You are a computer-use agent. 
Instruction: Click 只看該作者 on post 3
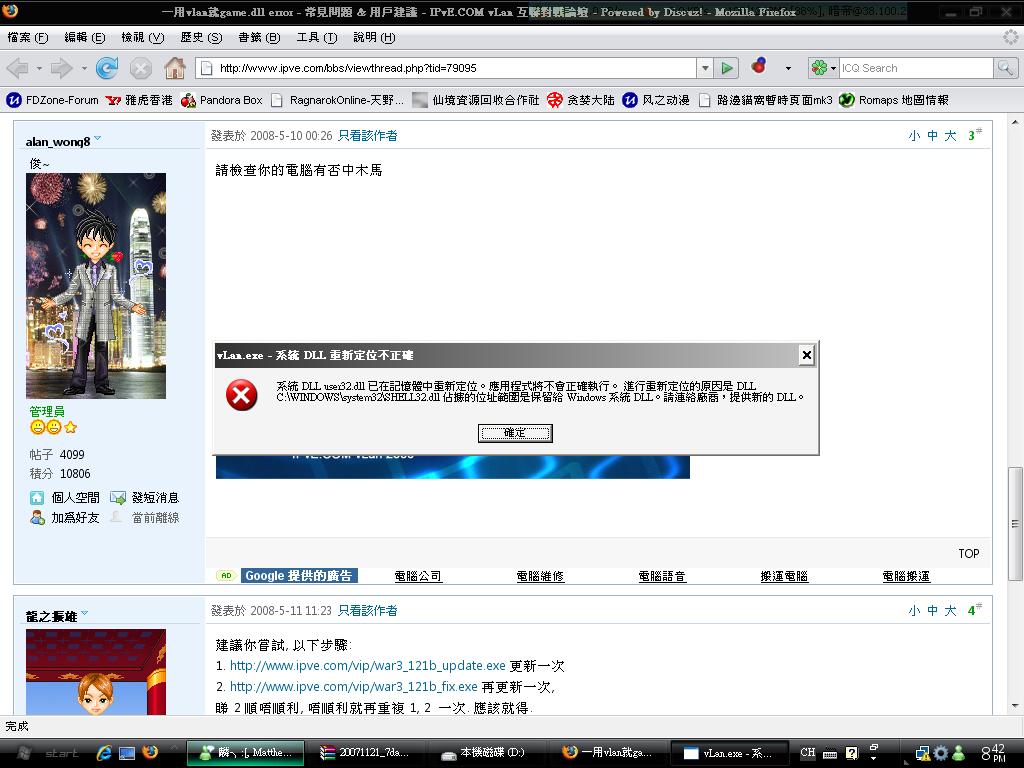(x=368, y=136)
